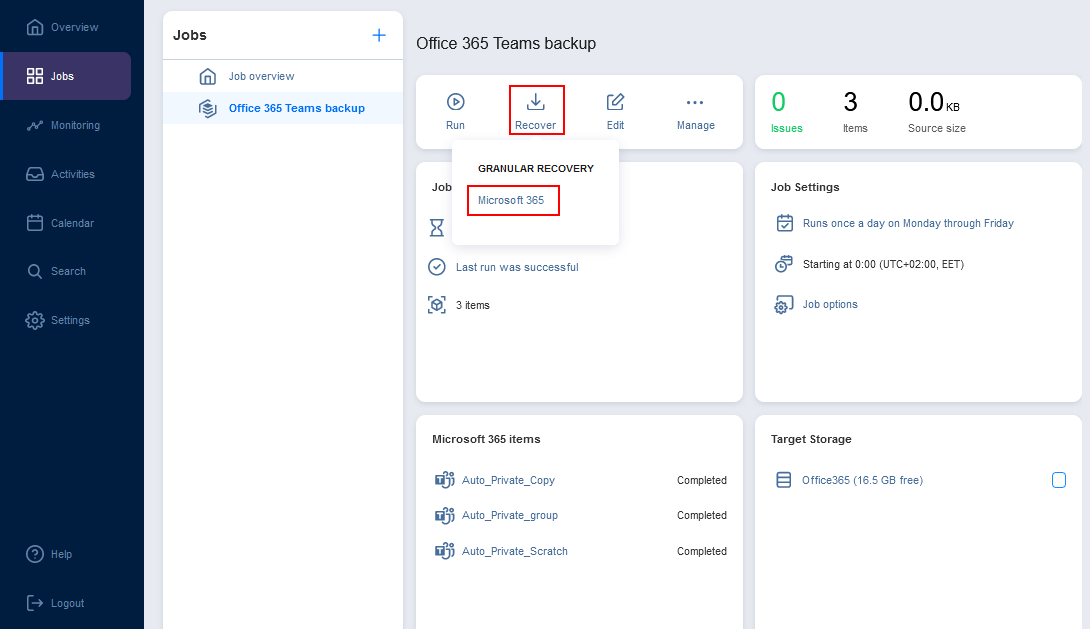The height and width of the screenshot is (629, 1090).
Task: Open the Auto_Private_Copy team item
Action: click(508, 480)
